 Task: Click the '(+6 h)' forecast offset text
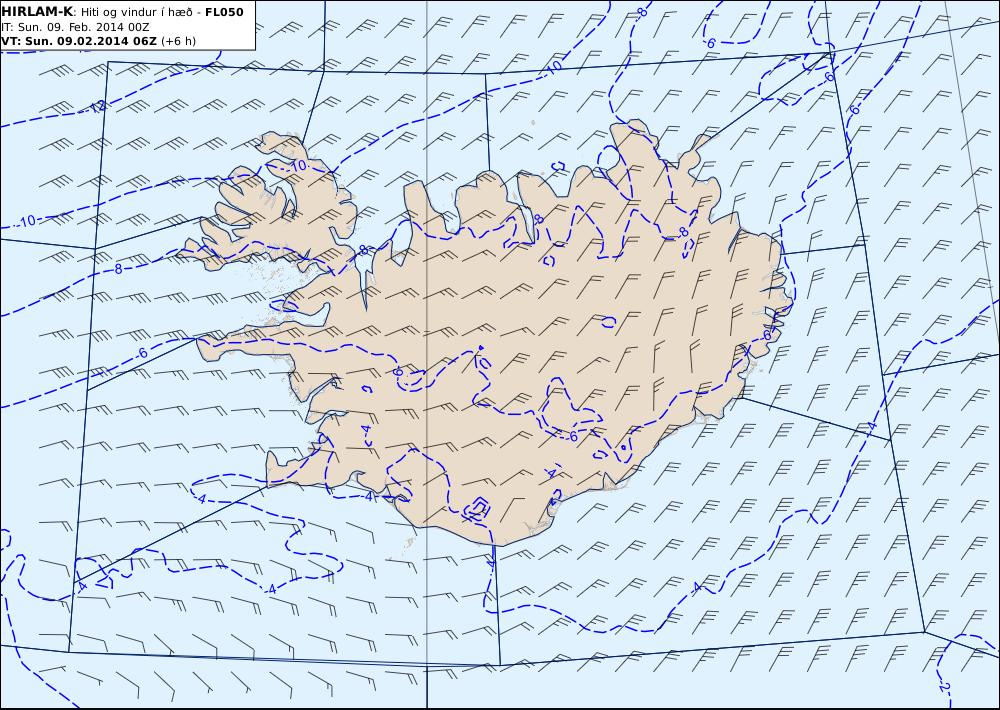click(179, 41)
